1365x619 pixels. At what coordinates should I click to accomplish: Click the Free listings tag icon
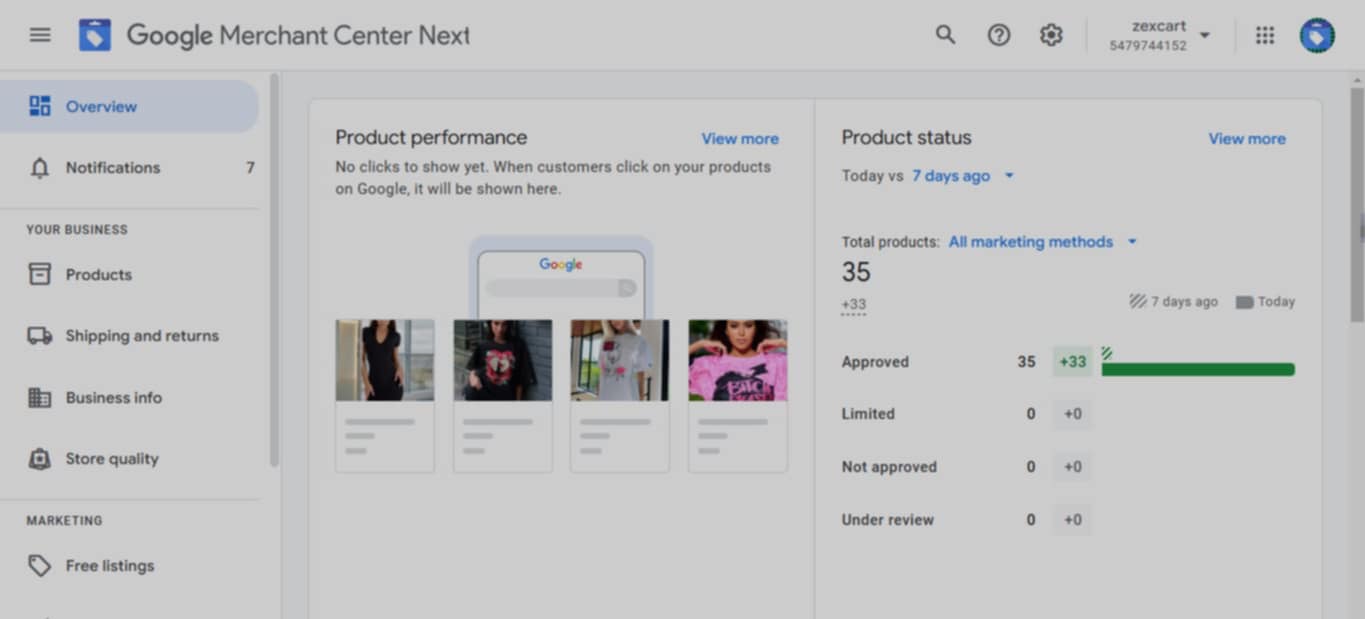point(40,566)
